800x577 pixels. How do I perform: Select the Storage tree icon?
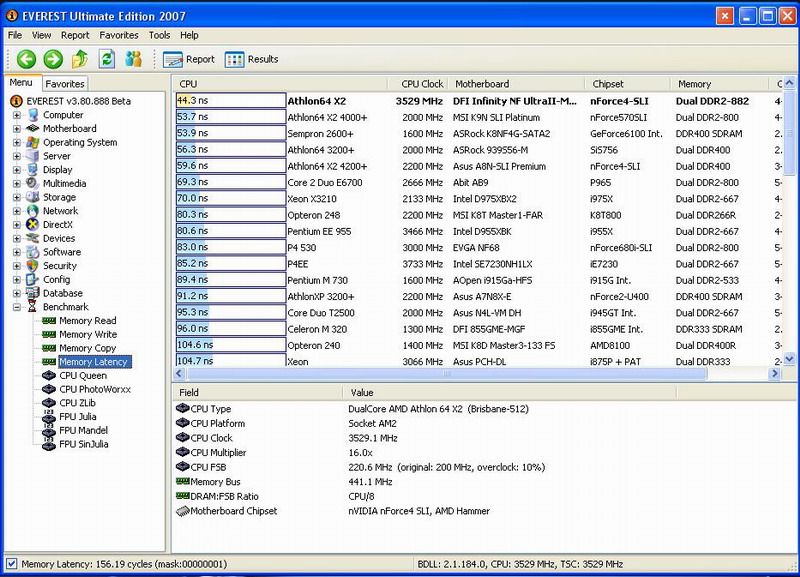[x=33, y=197]
